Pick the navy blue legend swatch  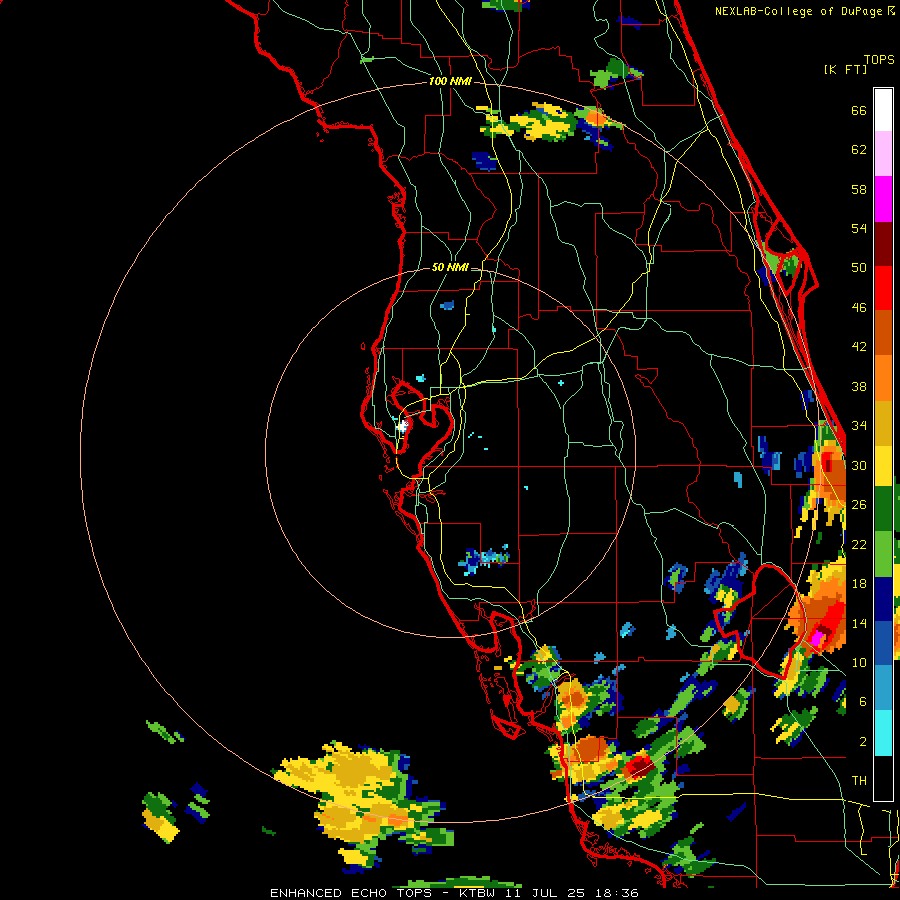(x=883, y=599)
